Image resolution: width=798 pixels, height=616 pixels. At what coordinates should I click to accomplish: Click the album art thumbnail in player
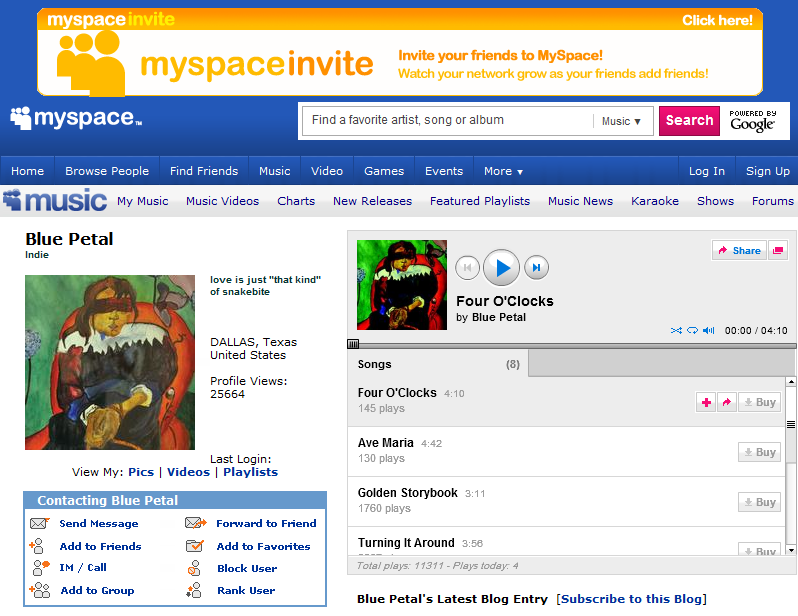[x=402, y=285]
